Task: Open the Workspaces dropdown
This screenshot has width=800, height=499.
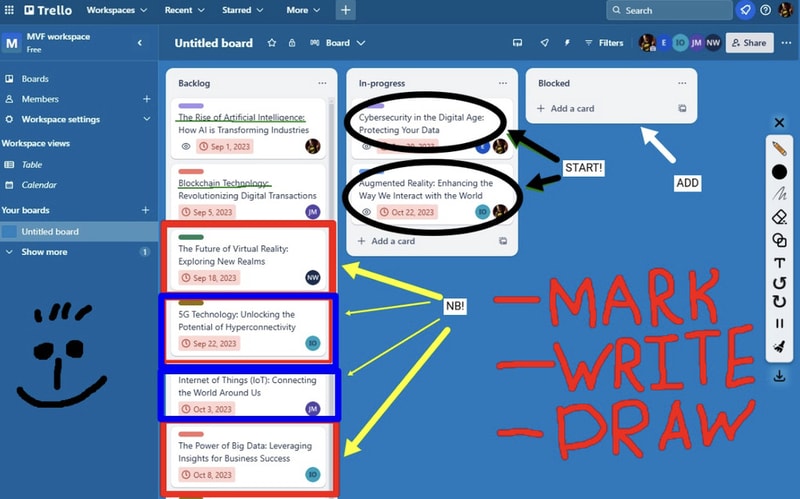Action: pyautogui.click(x=116, y=10)
